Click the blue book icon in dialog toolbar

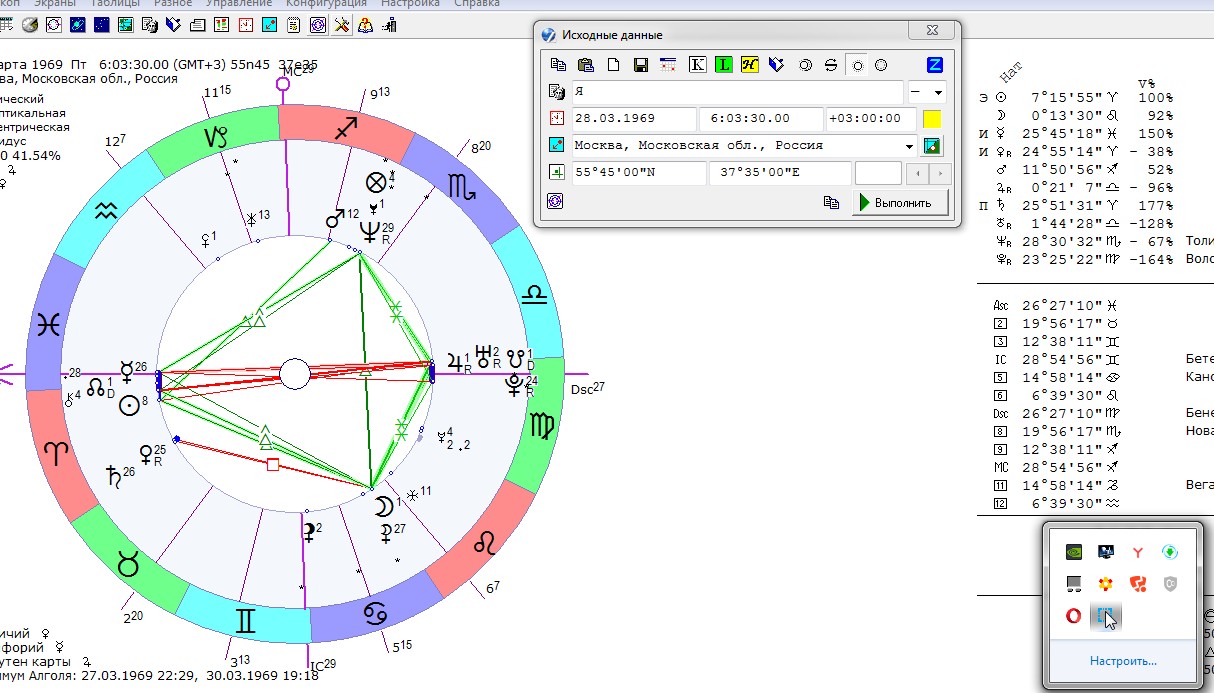click(776, 65)
